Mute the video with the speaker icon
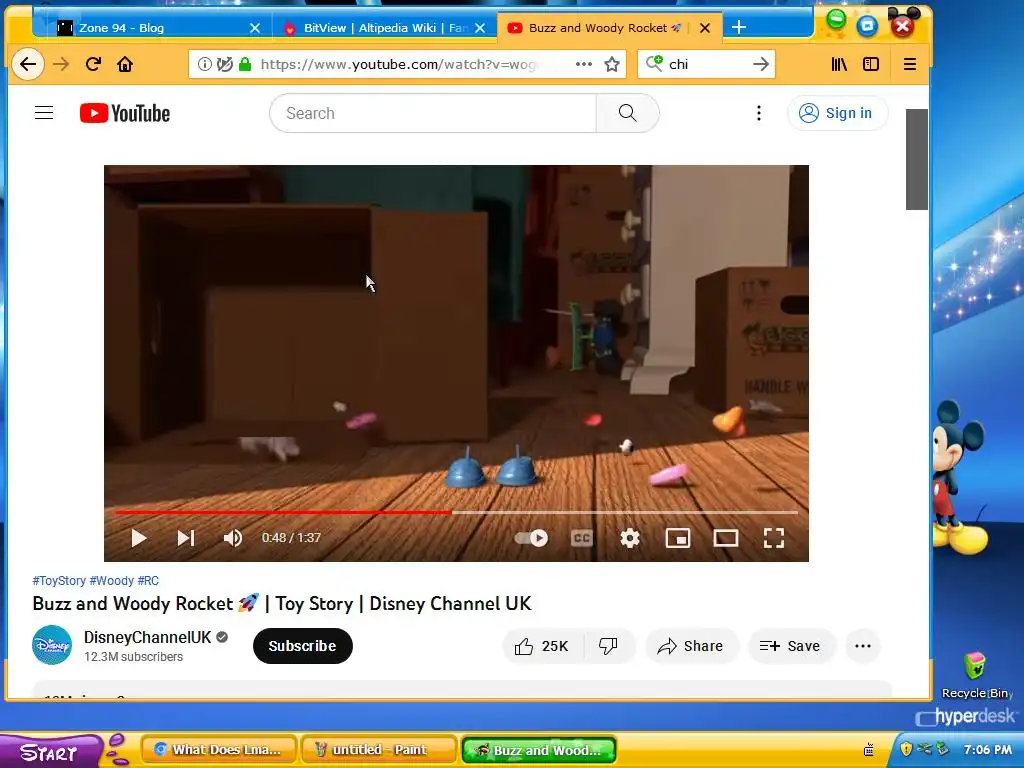 [232, 538]
